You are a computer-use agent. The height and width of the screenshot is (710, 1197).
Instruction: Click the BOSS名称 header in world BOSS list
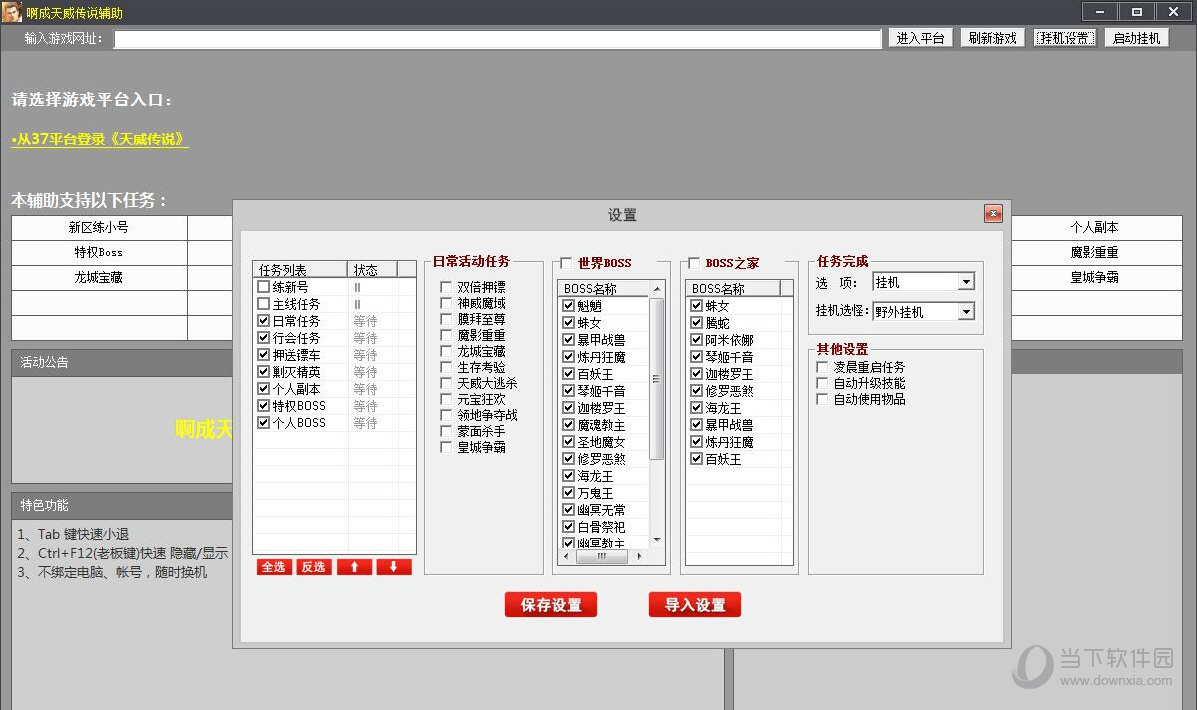point(604,289)
